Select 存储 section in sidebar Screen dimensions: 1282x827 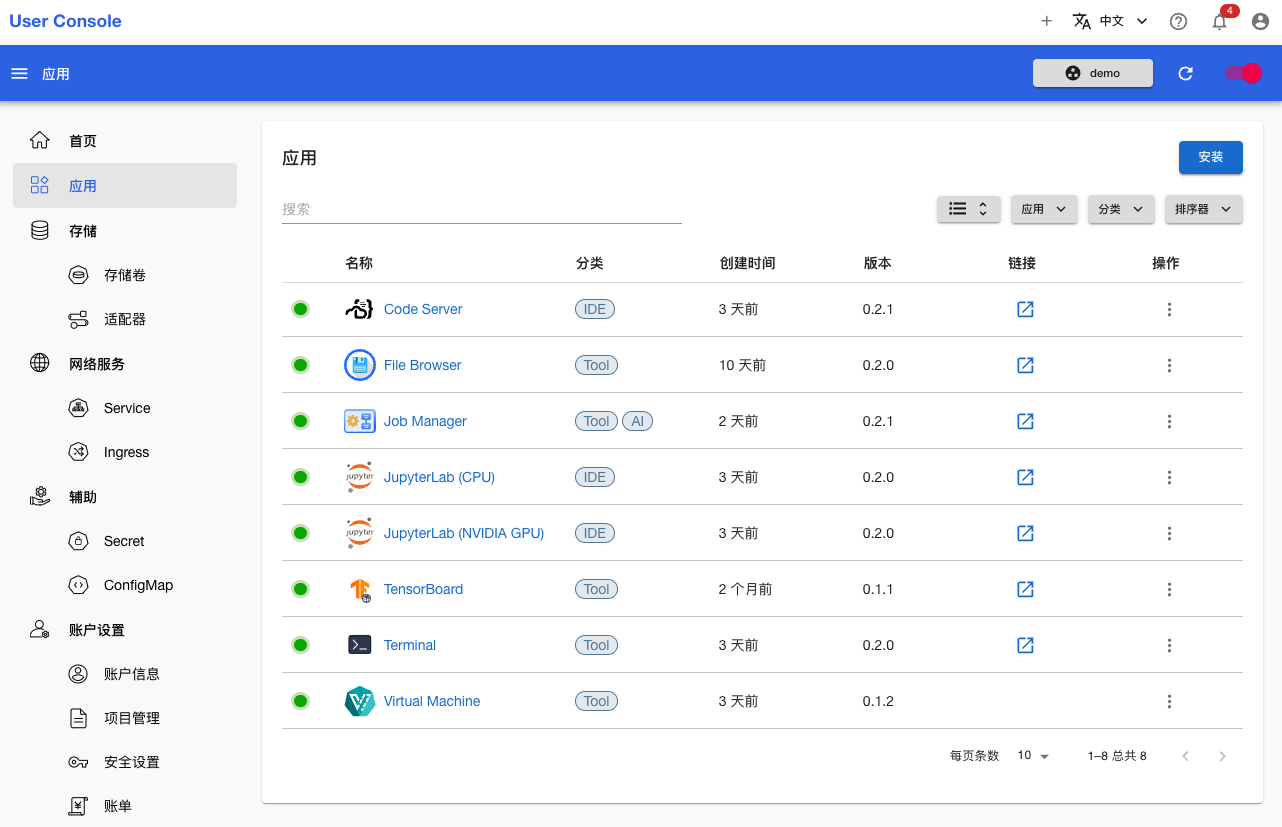pos(125,231)
